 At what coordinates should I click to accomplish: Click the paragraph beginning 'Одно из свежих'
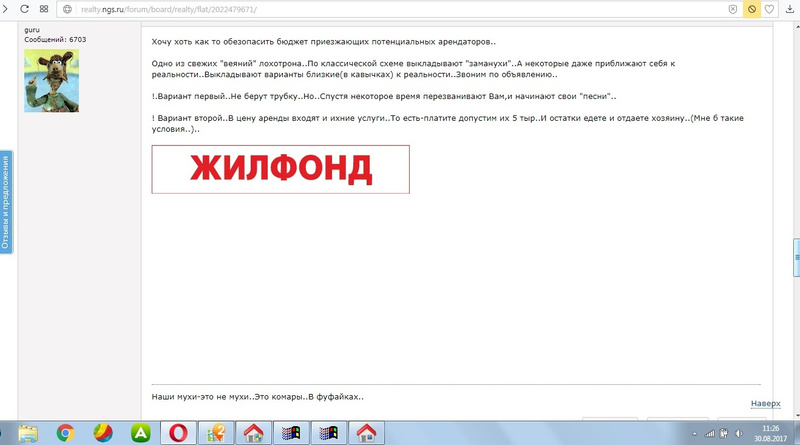pyautogui.click(x=413, y=69)
